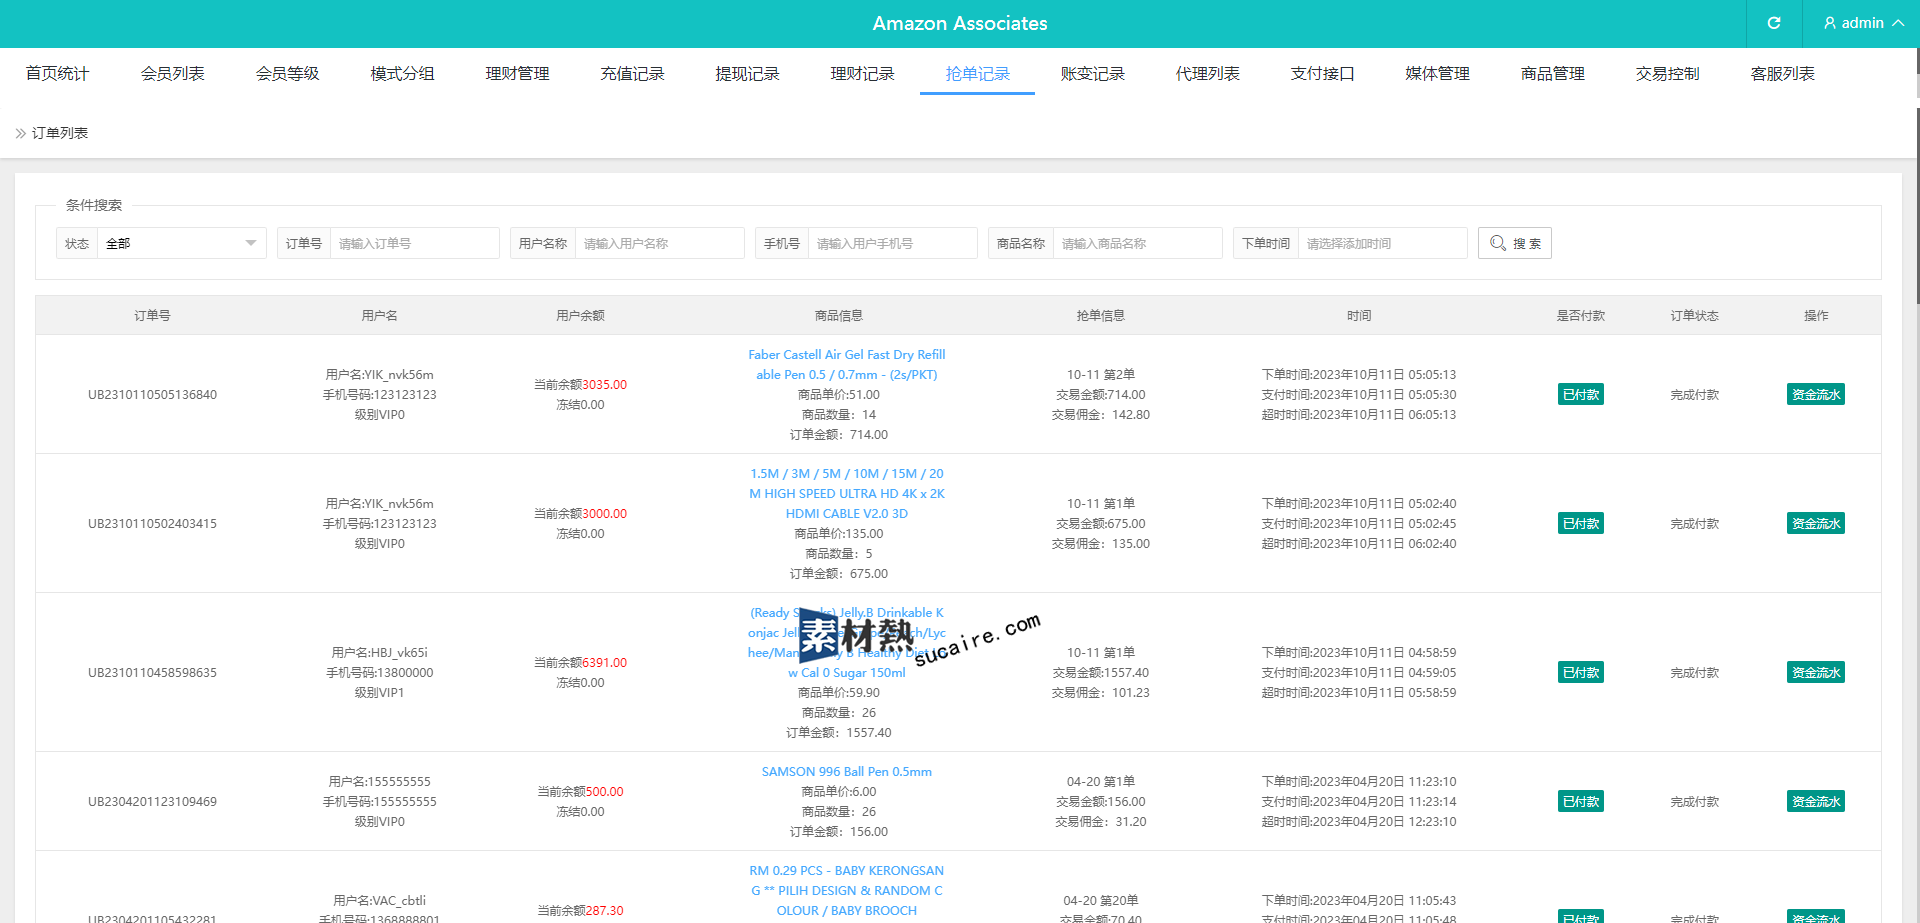
Task: Click 资金流水 for order UB2310110458598635
Action: point(1816,672)
